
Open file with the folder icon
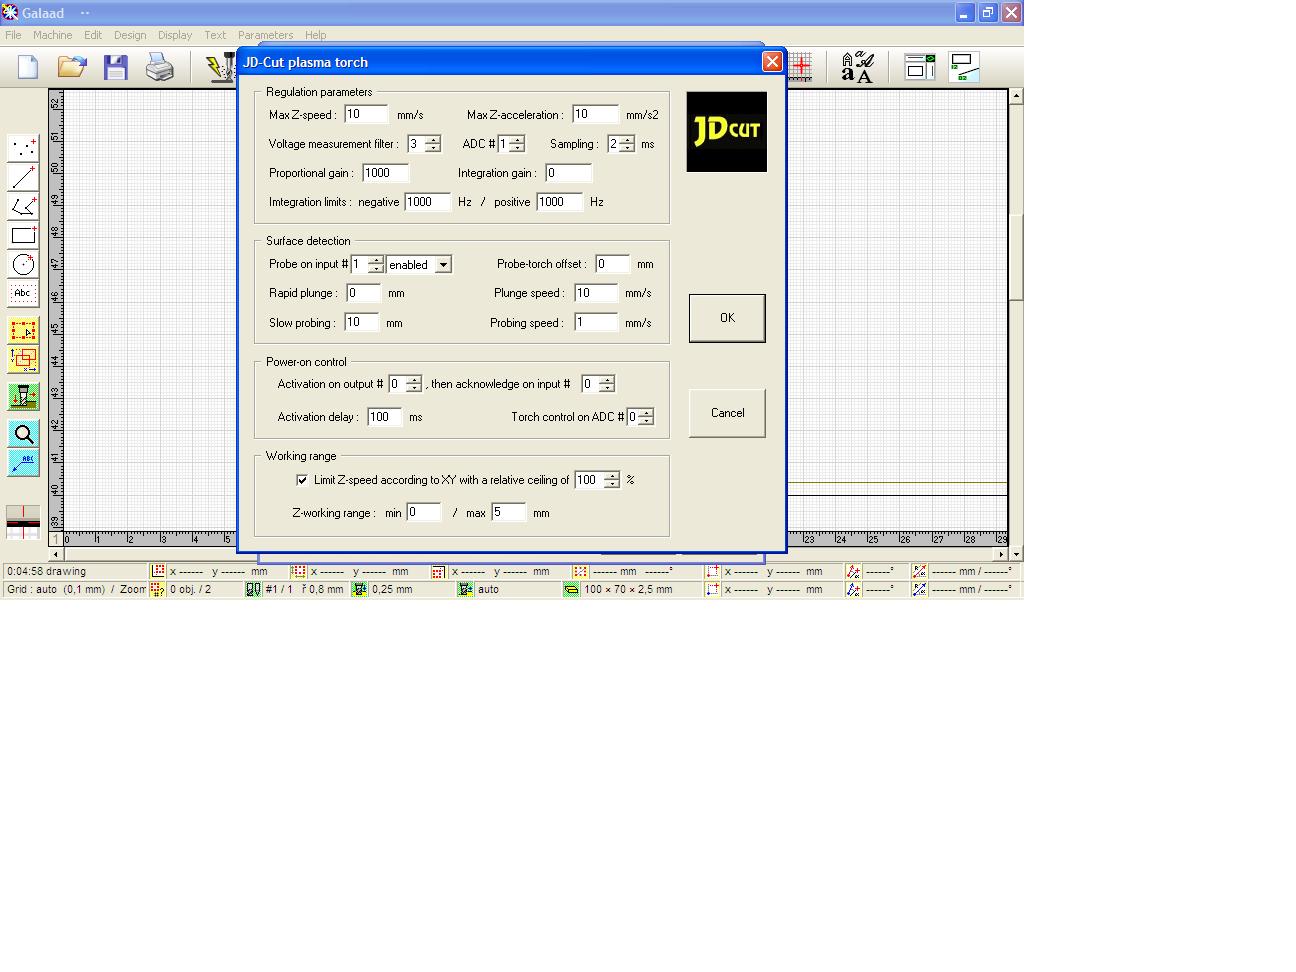[72, 67]
